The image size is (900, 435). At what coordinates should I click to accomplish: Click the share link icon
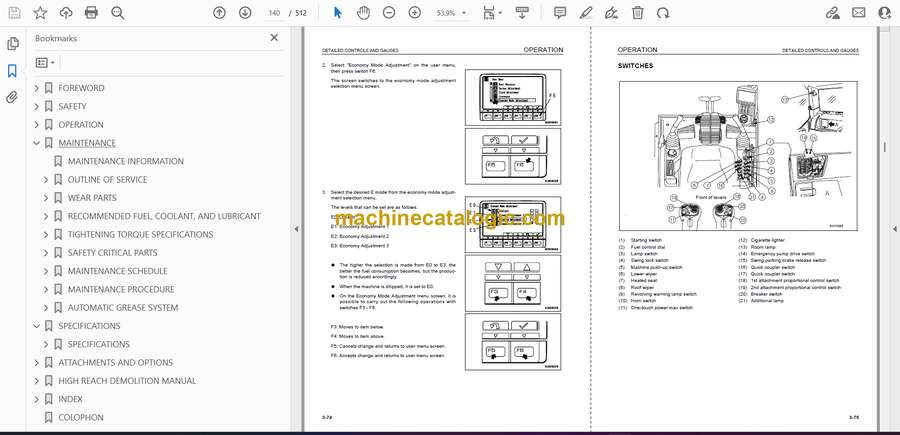coord(832,13)
